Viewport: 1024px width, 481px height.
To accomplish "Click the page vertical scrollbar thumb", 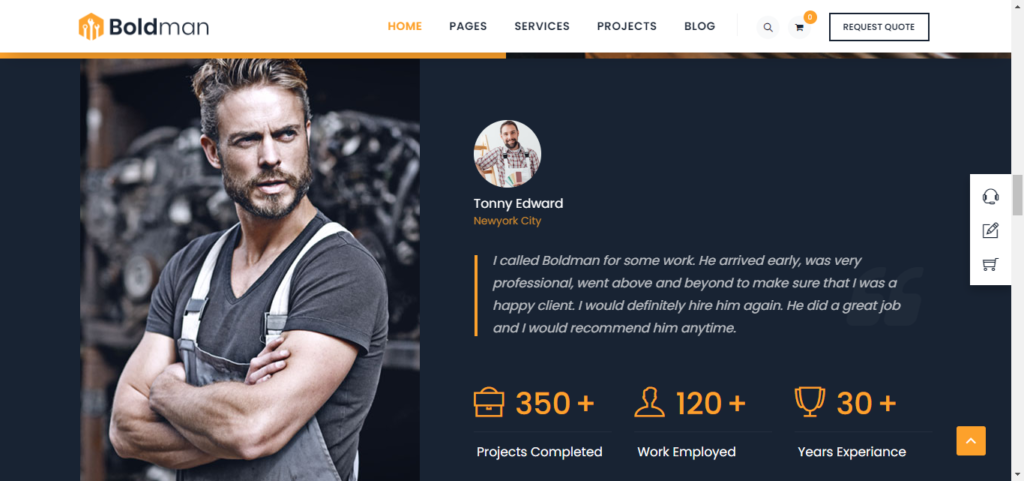I will [x=1017, y=194].
